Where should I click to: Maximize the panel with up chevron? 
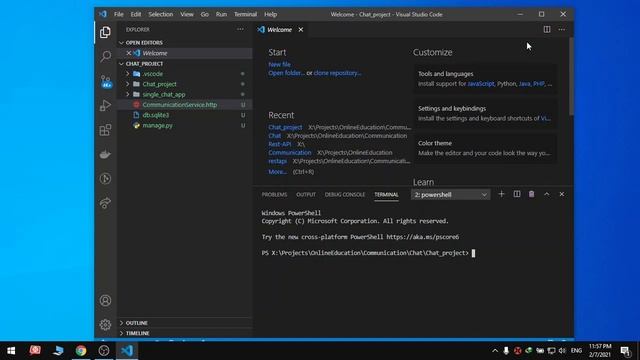coord(547,194)
